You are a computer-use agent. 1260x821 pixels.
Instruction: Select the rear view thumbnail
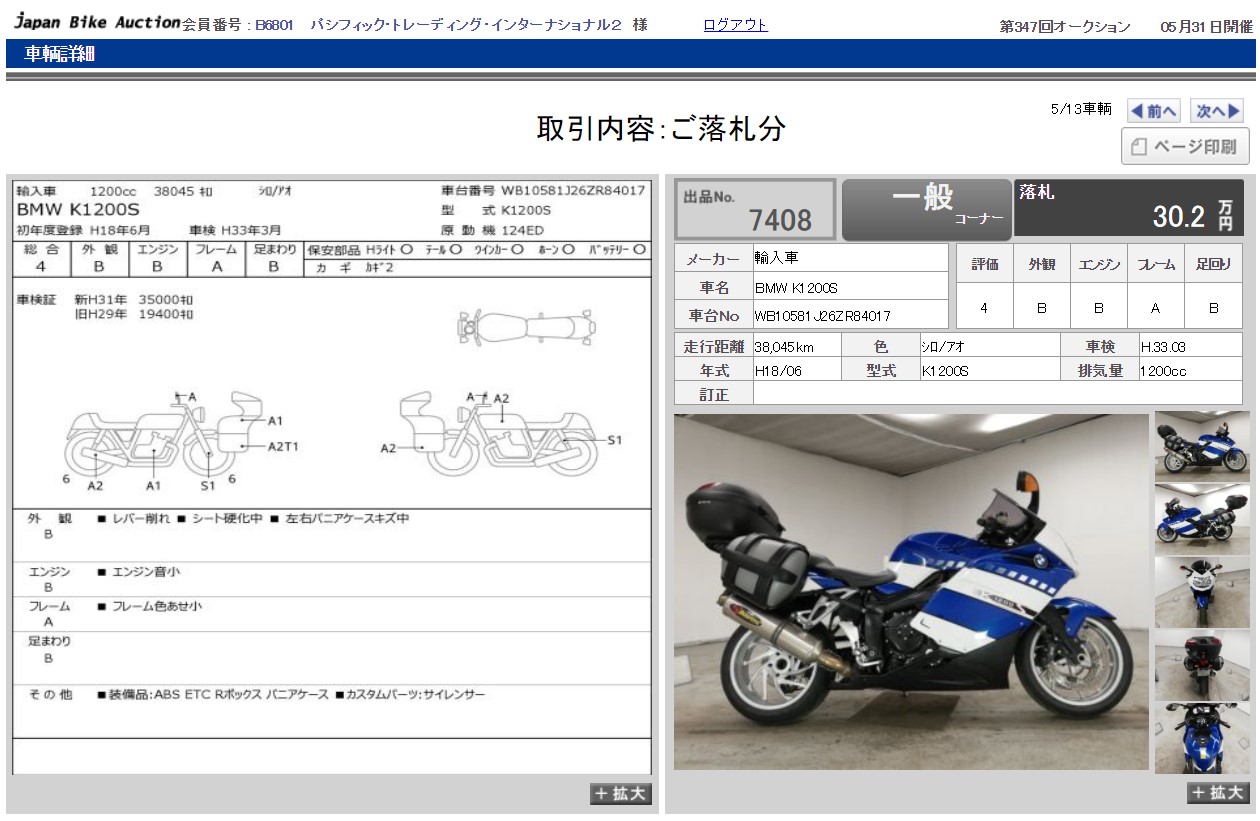tap(1202, 664)
